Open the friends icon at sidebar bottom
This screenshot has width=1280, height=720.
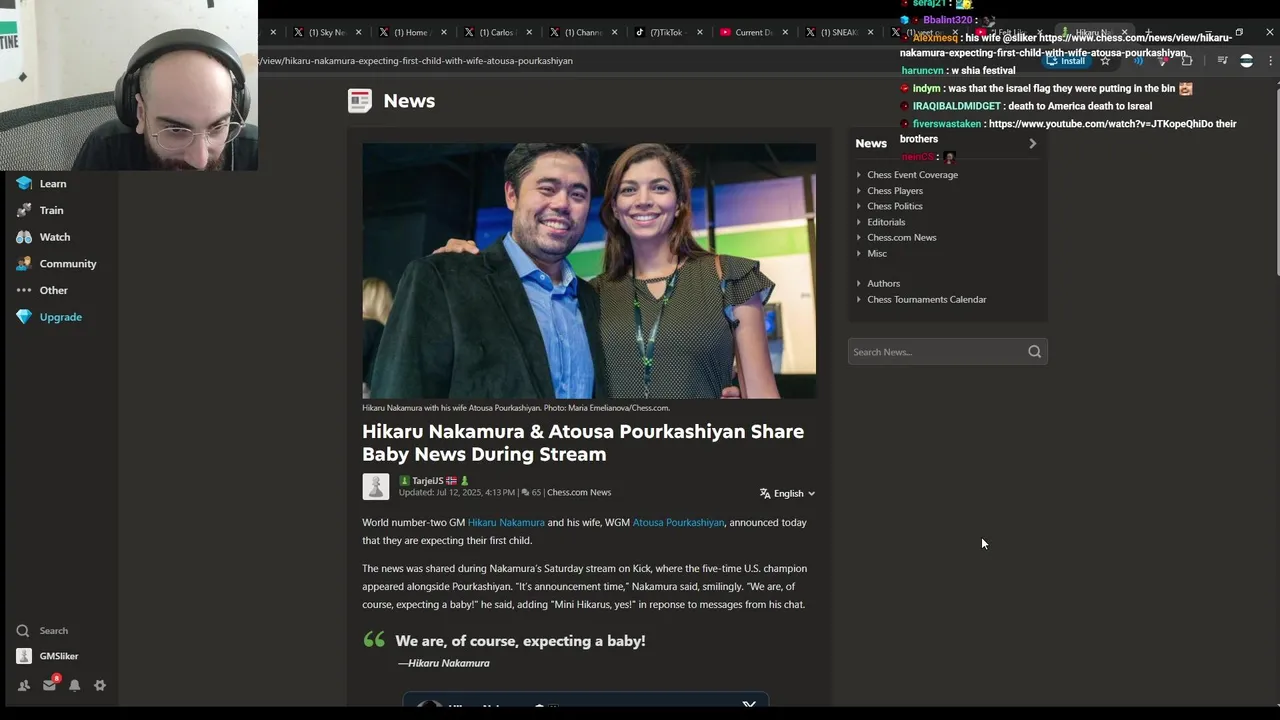pos(23,686)
